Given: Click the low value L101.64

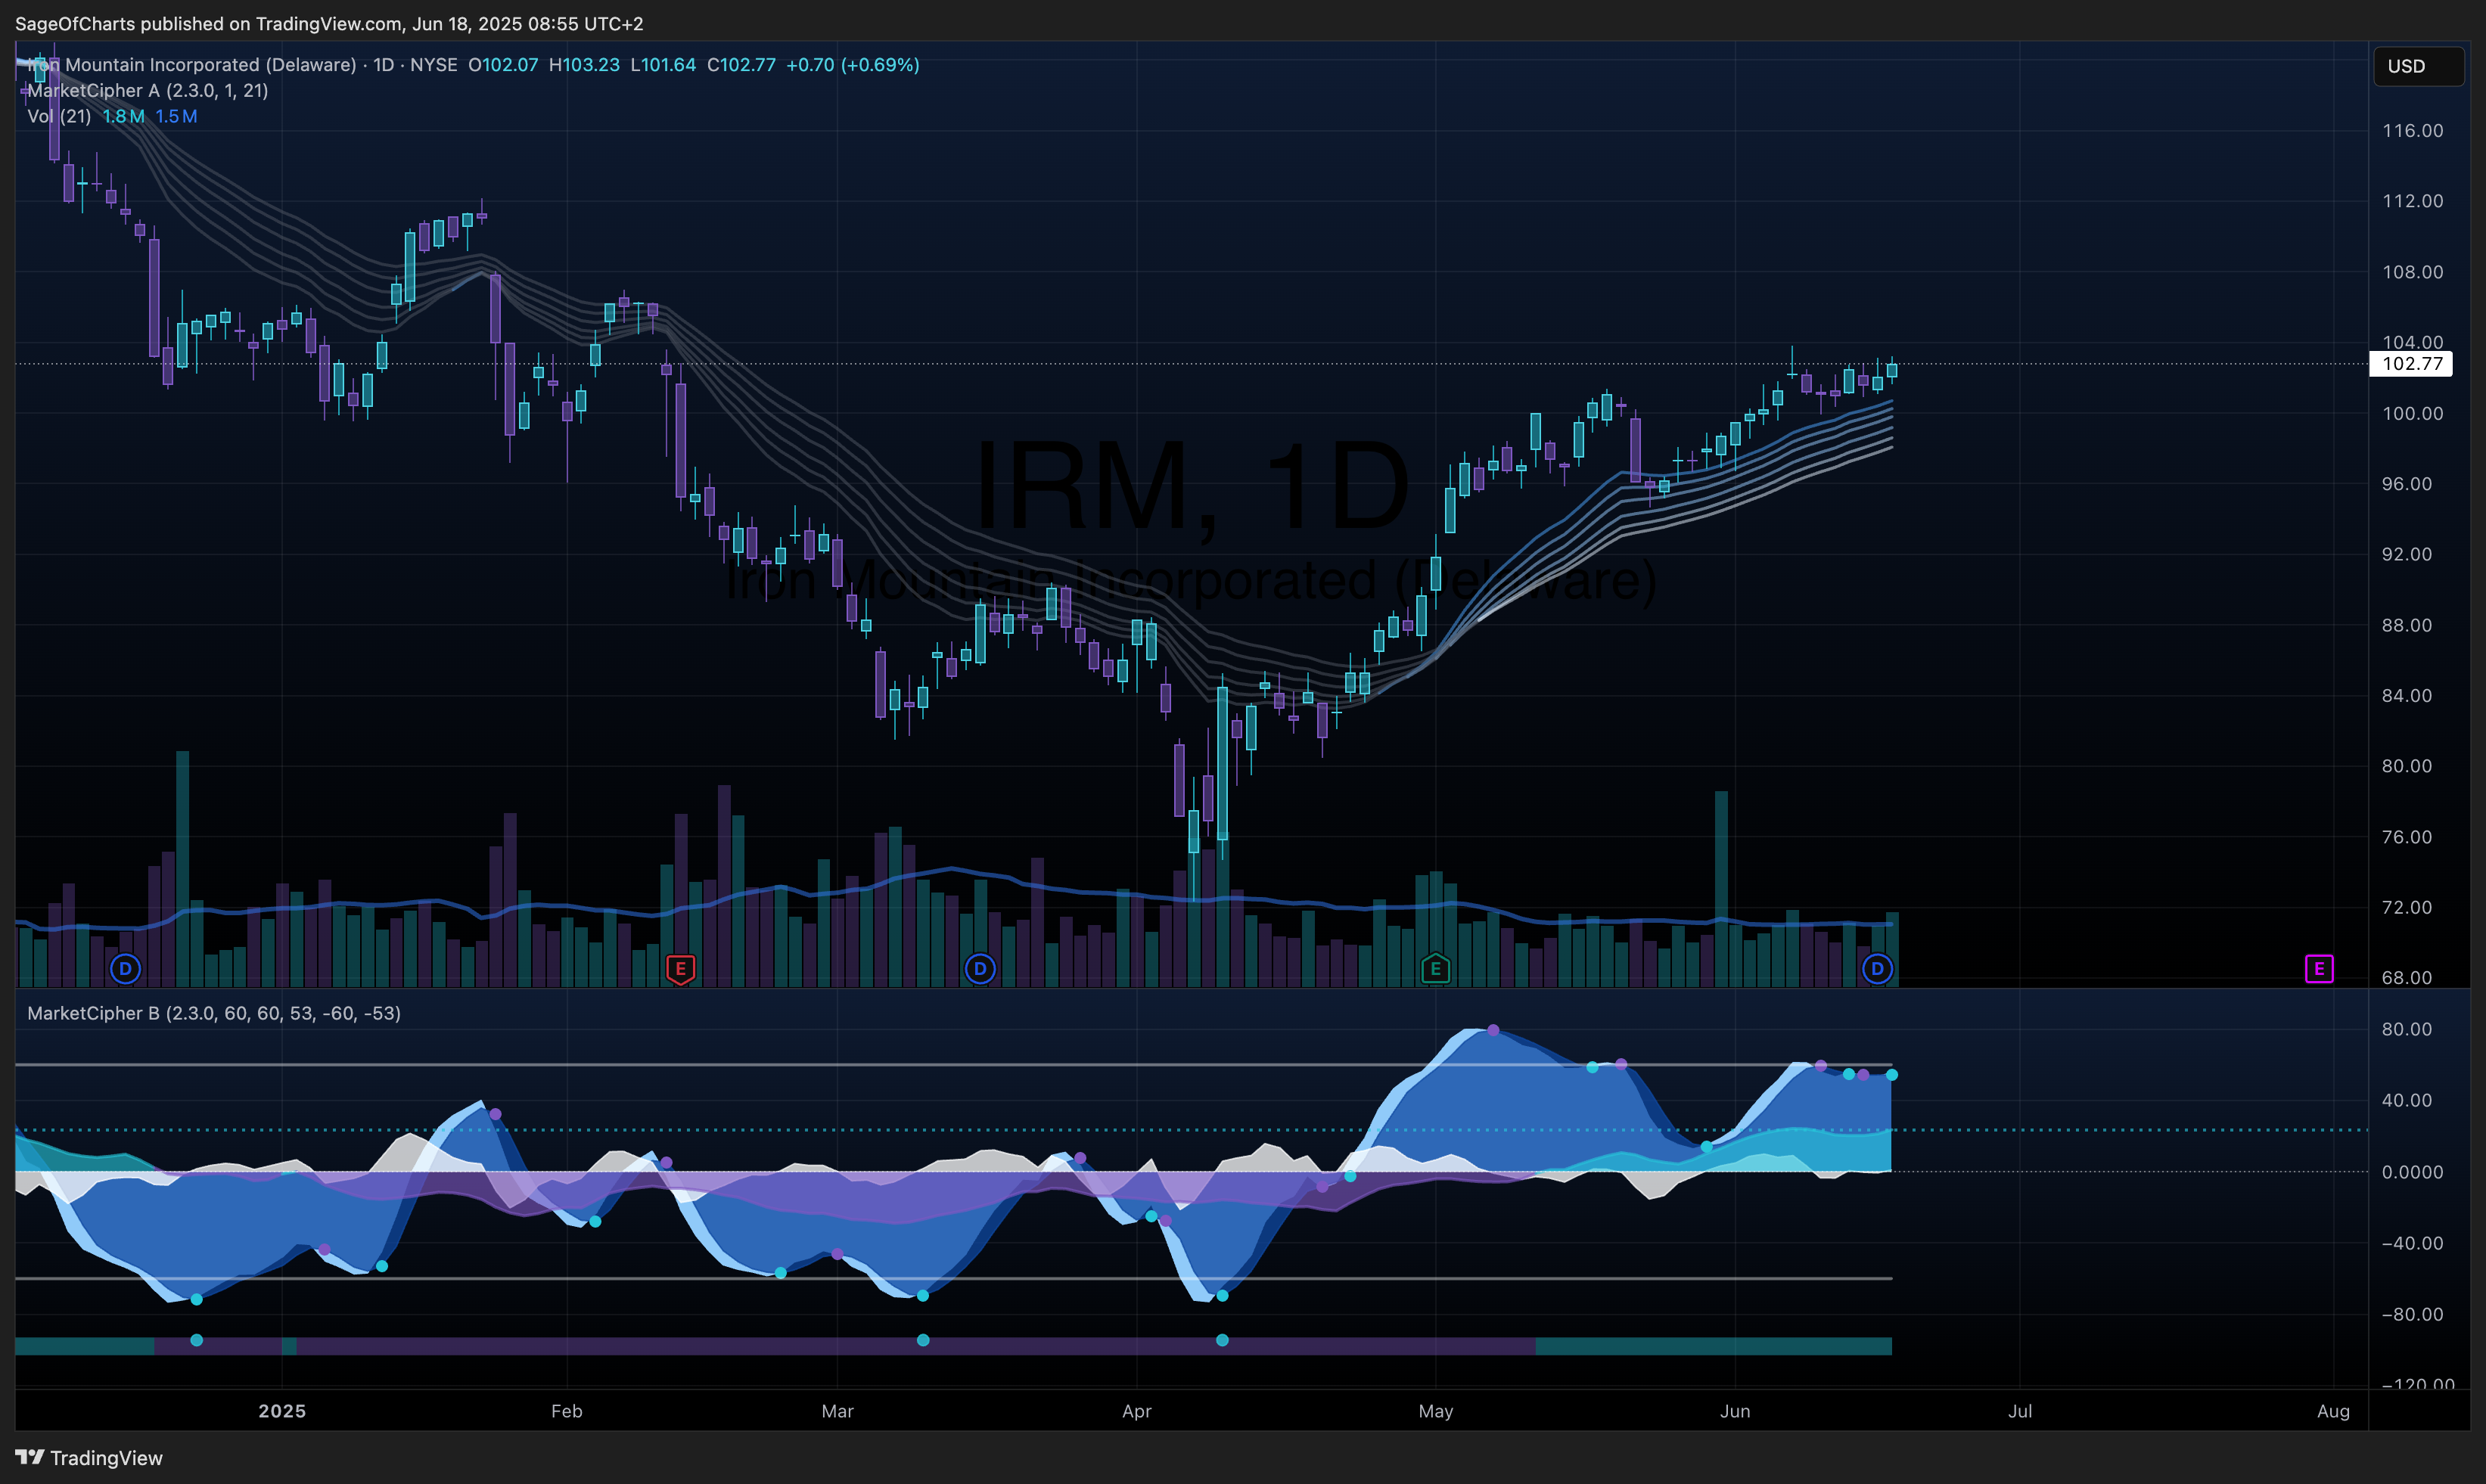Looking at the screenshot, I should [663, 65].
